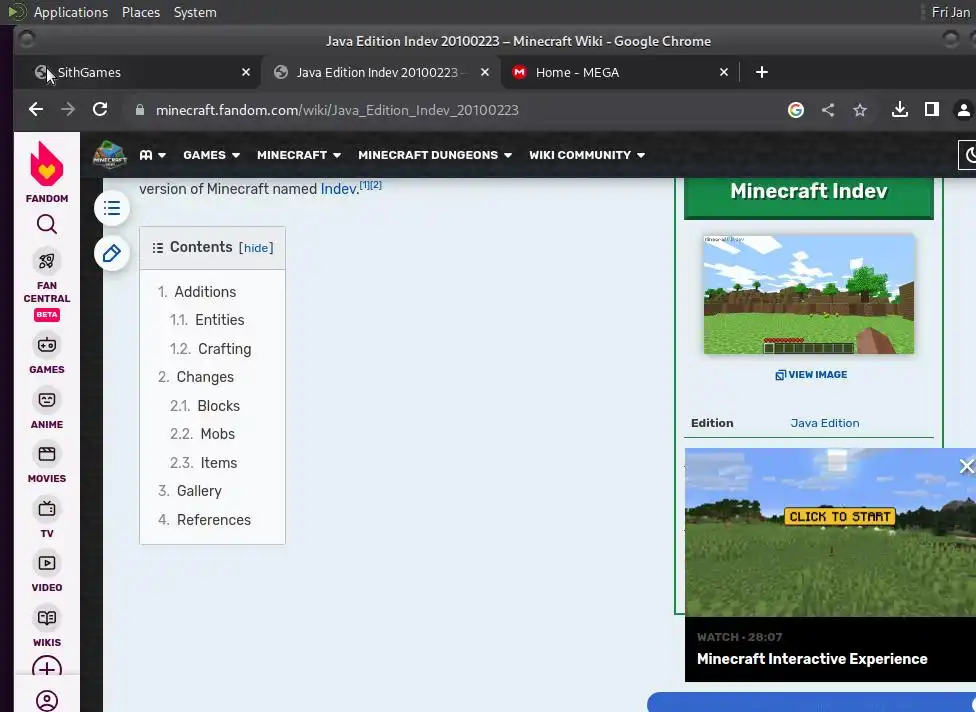The width and height of the screenshot is (976, 712).
Task: Open the Fandom search magnifier
Action: 47,224
